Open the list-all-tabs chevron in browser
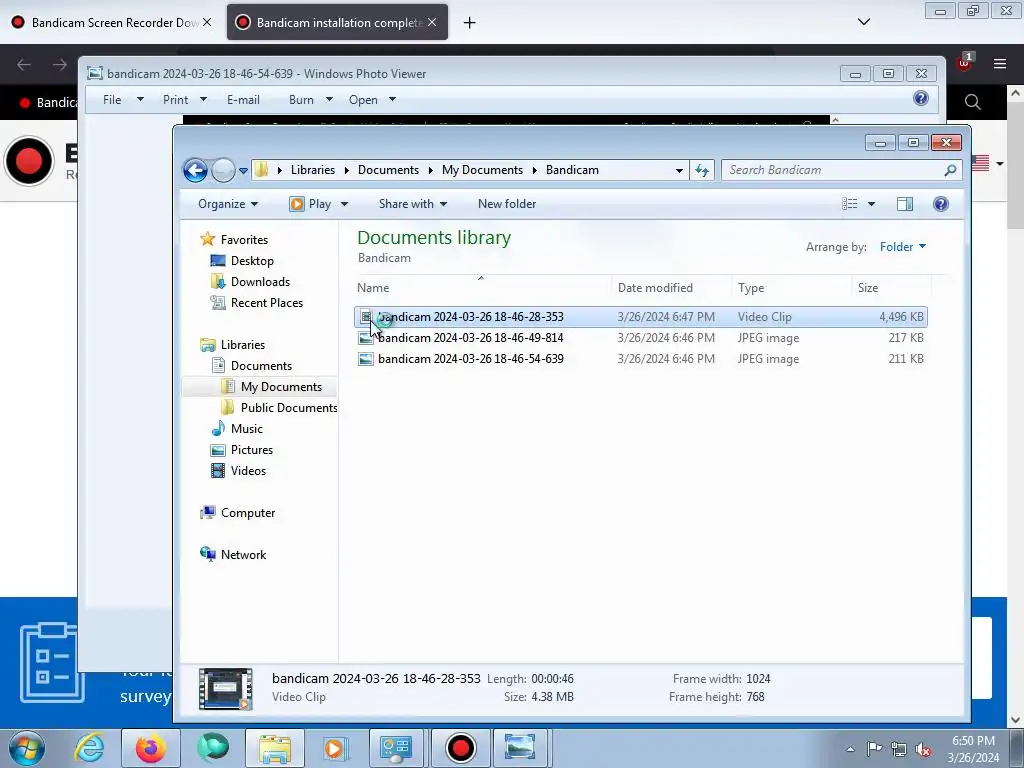The height and width of the screenshot is (768, 1024). click(x=863, y=22)
